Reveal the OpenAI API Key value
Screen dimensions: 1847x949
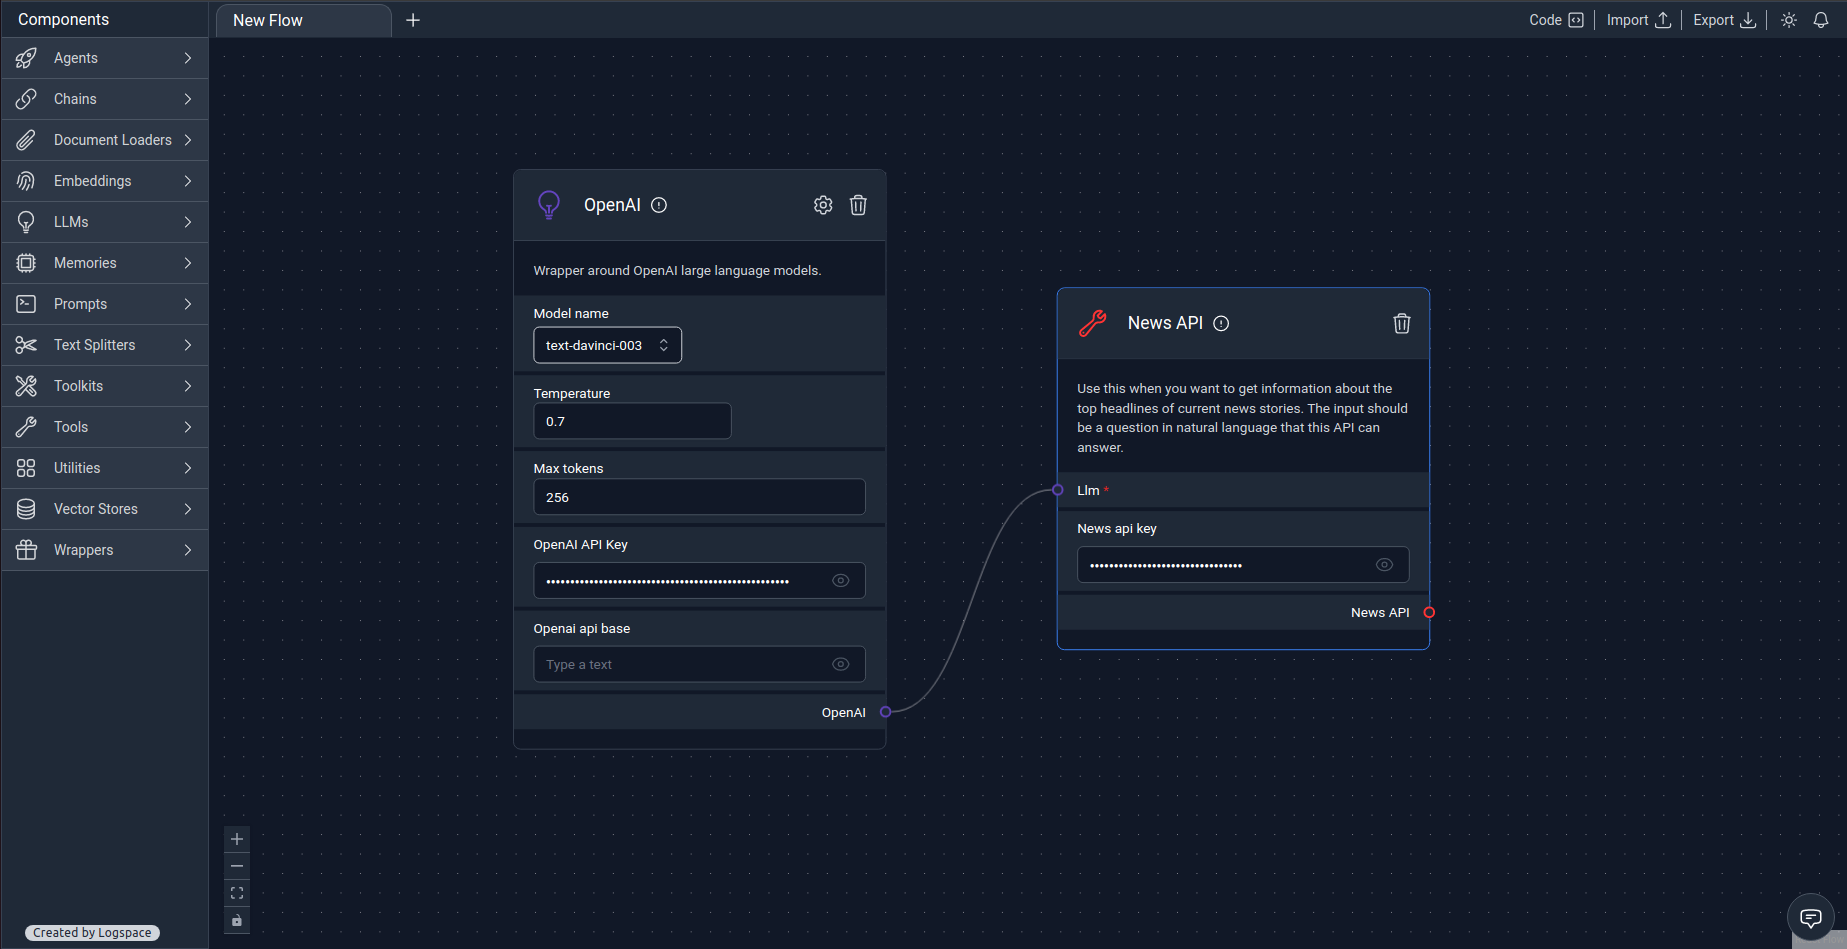[841, 581]
